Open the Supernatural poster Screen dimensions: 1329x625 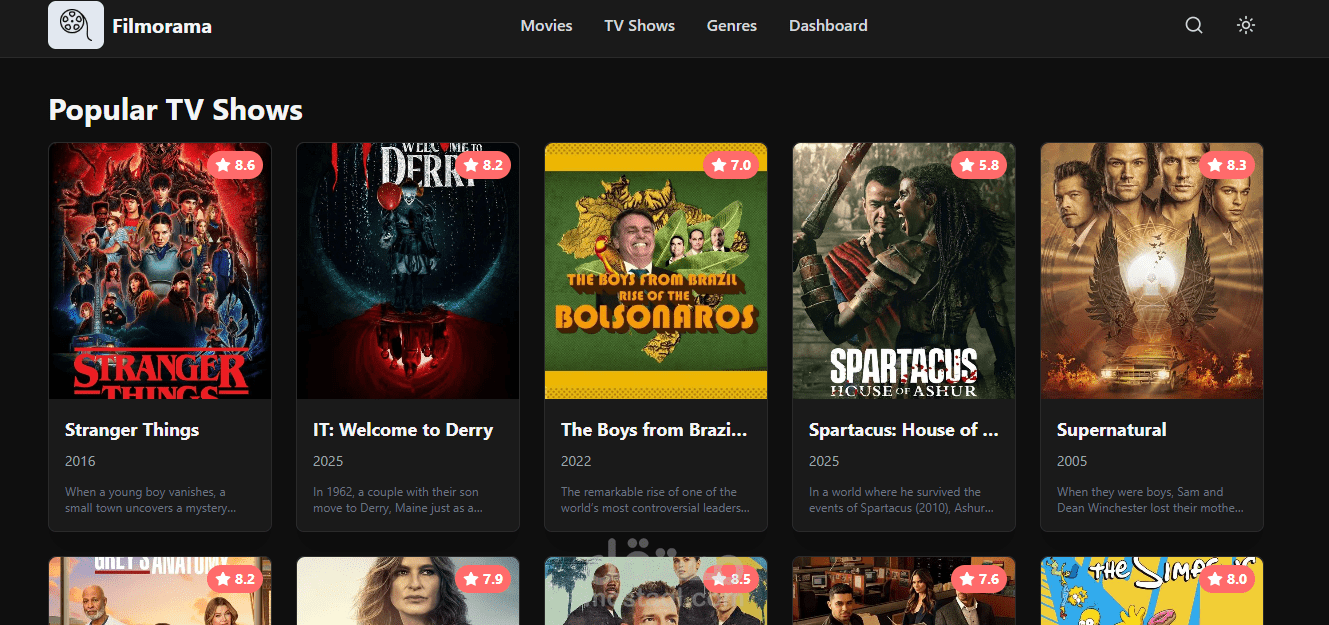pyautogui.click(x=1152, y=271)
